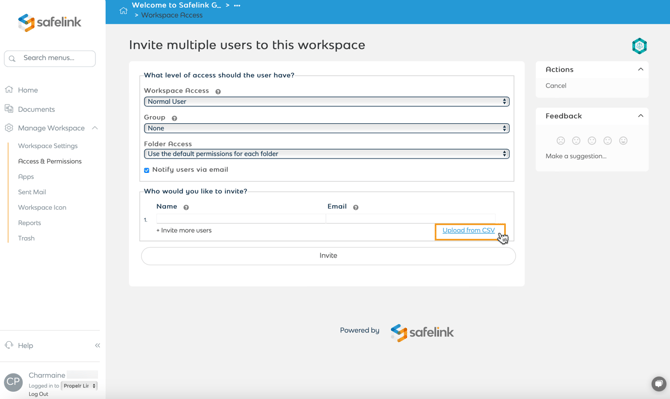670x399 pixels.
Task: Open the logged-in workspace selector
Action: [x=79, y=386]
